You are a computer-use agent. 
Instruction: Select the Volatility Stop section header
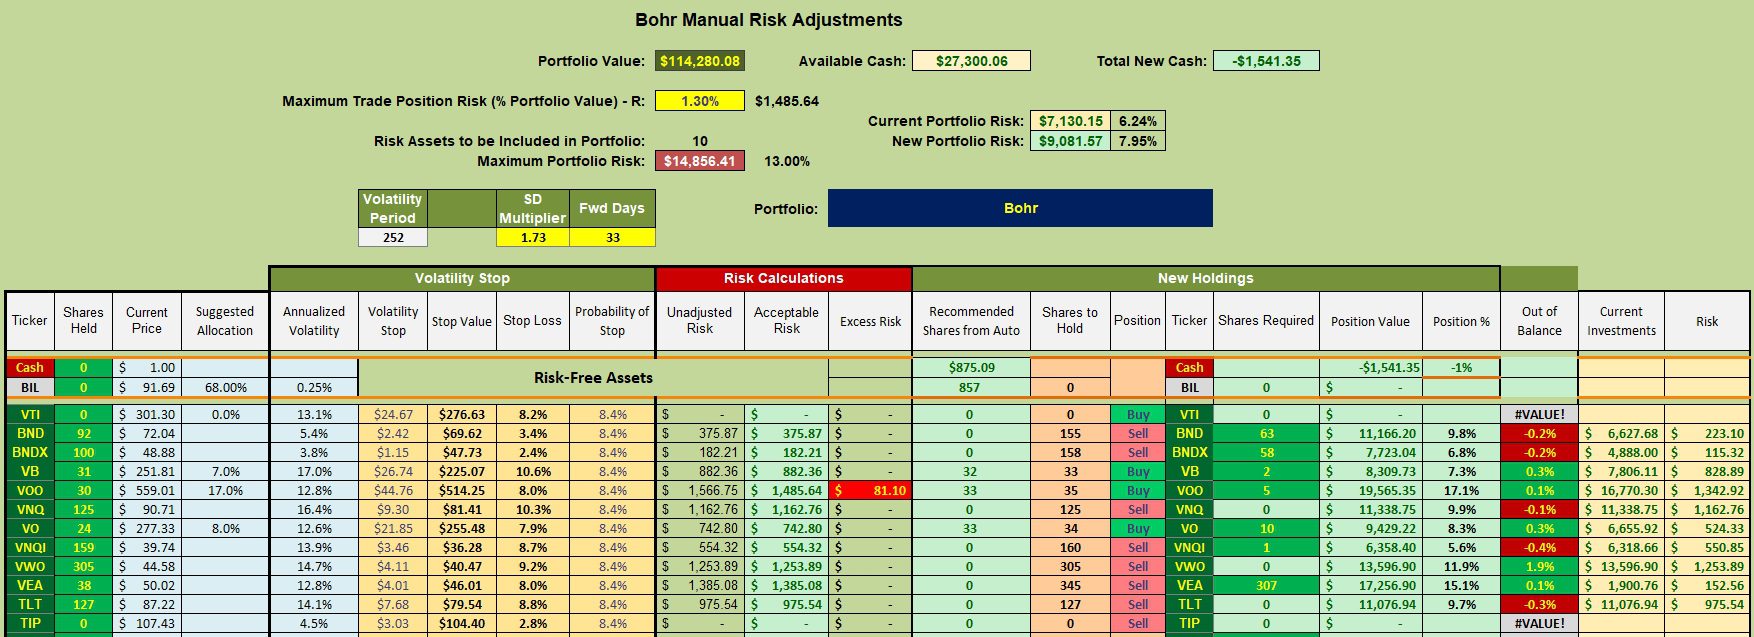click(462, 279)
